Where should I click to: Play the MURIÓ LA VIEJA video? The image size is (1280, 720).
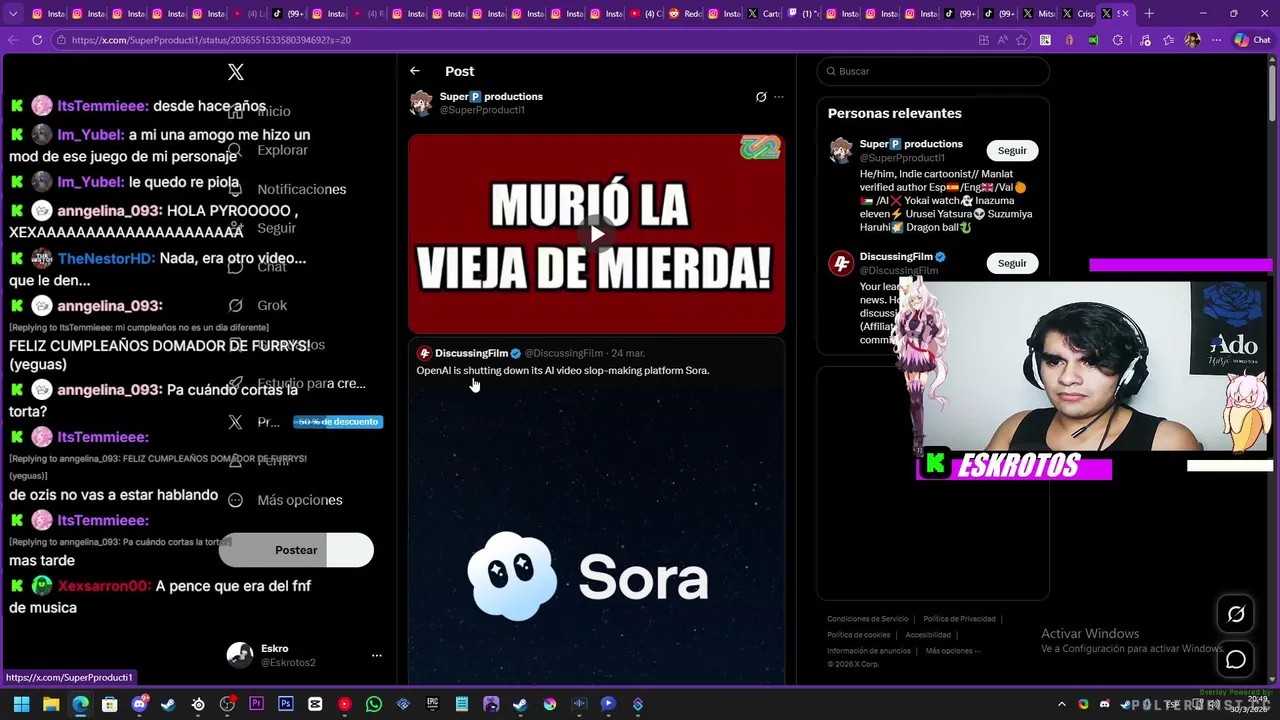[596, 234]
